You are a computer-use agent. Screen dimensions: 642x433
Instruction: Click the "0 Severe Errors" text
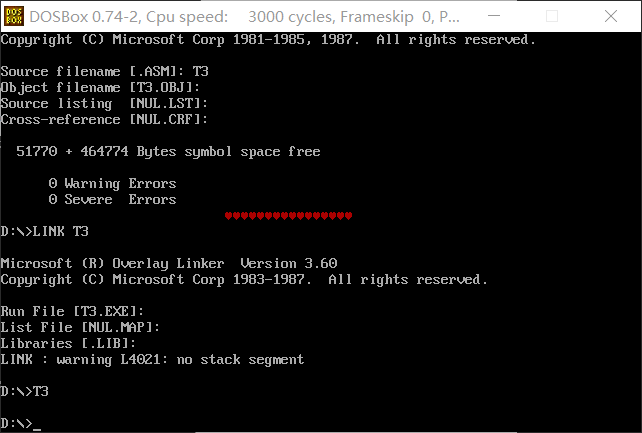click(112, 200)
